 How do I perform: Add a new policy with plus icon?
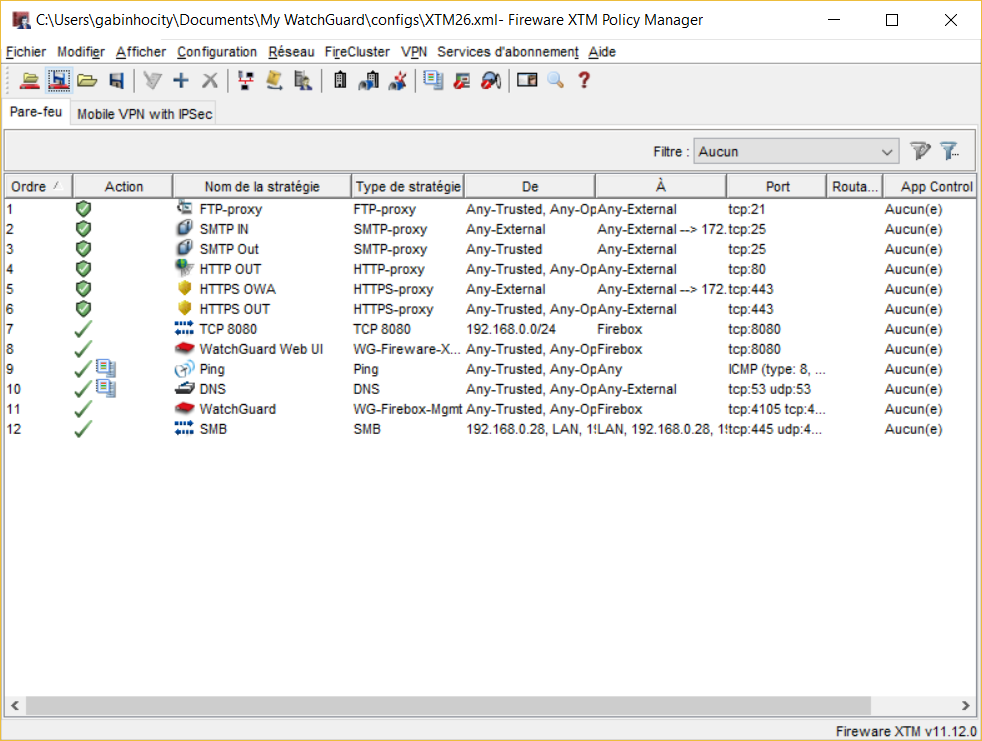[181, 80]
